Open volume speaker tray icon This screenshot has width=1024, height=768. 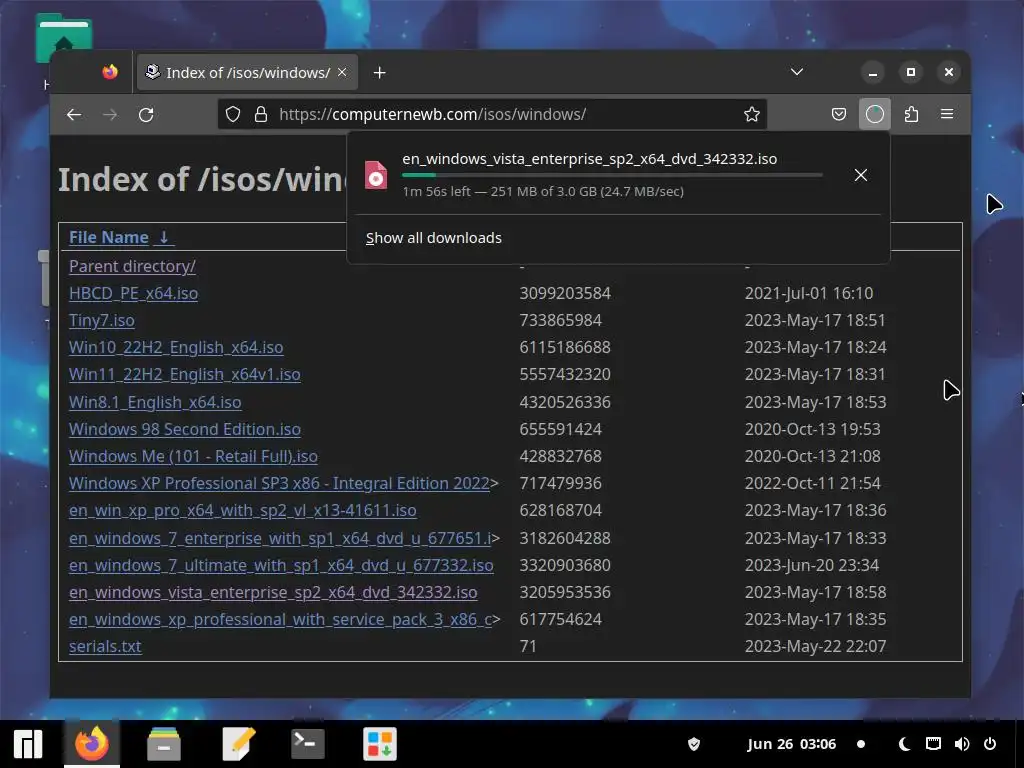pyautogui.click(x=962, y=744)
